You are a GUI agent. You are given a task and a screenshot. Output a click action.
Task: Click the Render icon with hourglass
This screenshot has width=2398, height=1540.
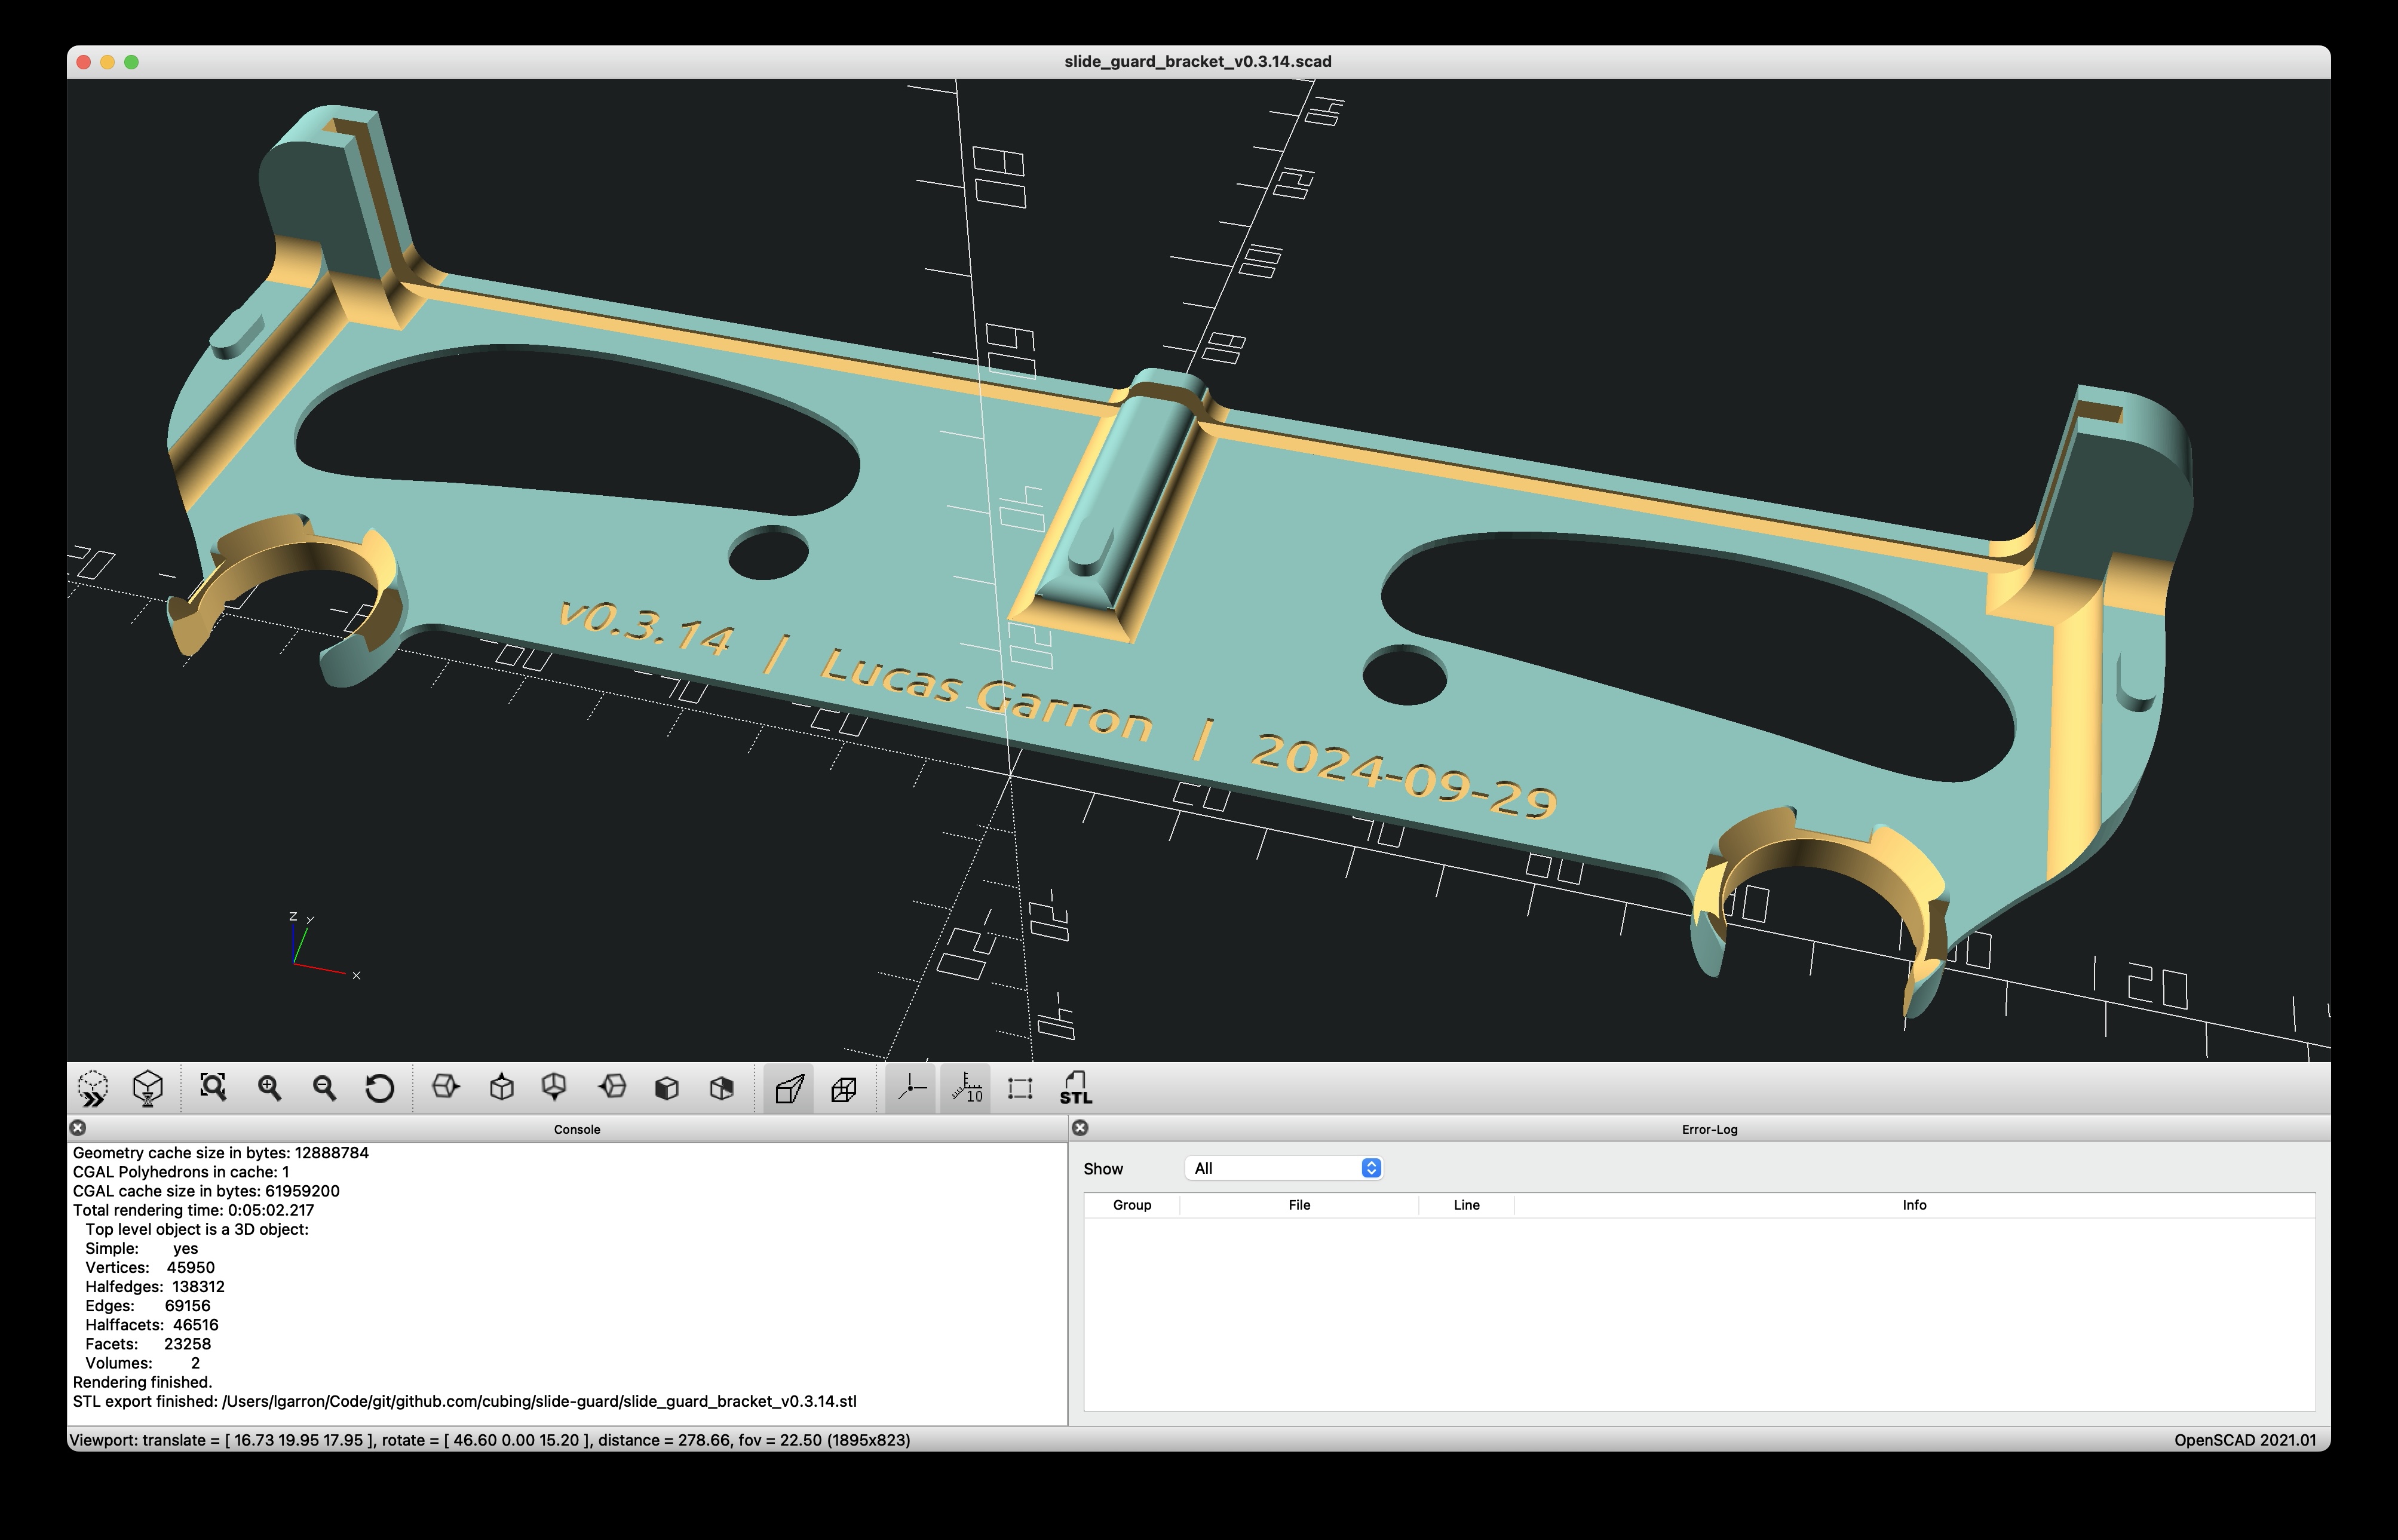(x=148, y=1088)
